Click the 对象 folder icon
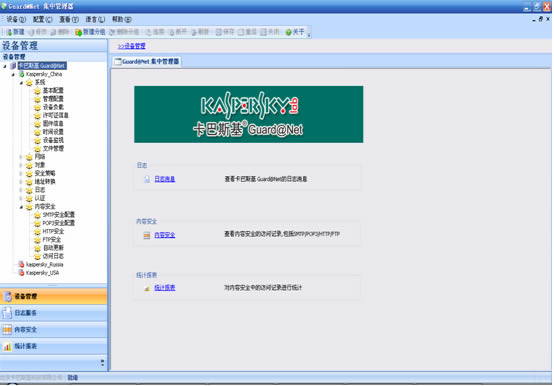The image size is (554, 386). click(29, 165)
